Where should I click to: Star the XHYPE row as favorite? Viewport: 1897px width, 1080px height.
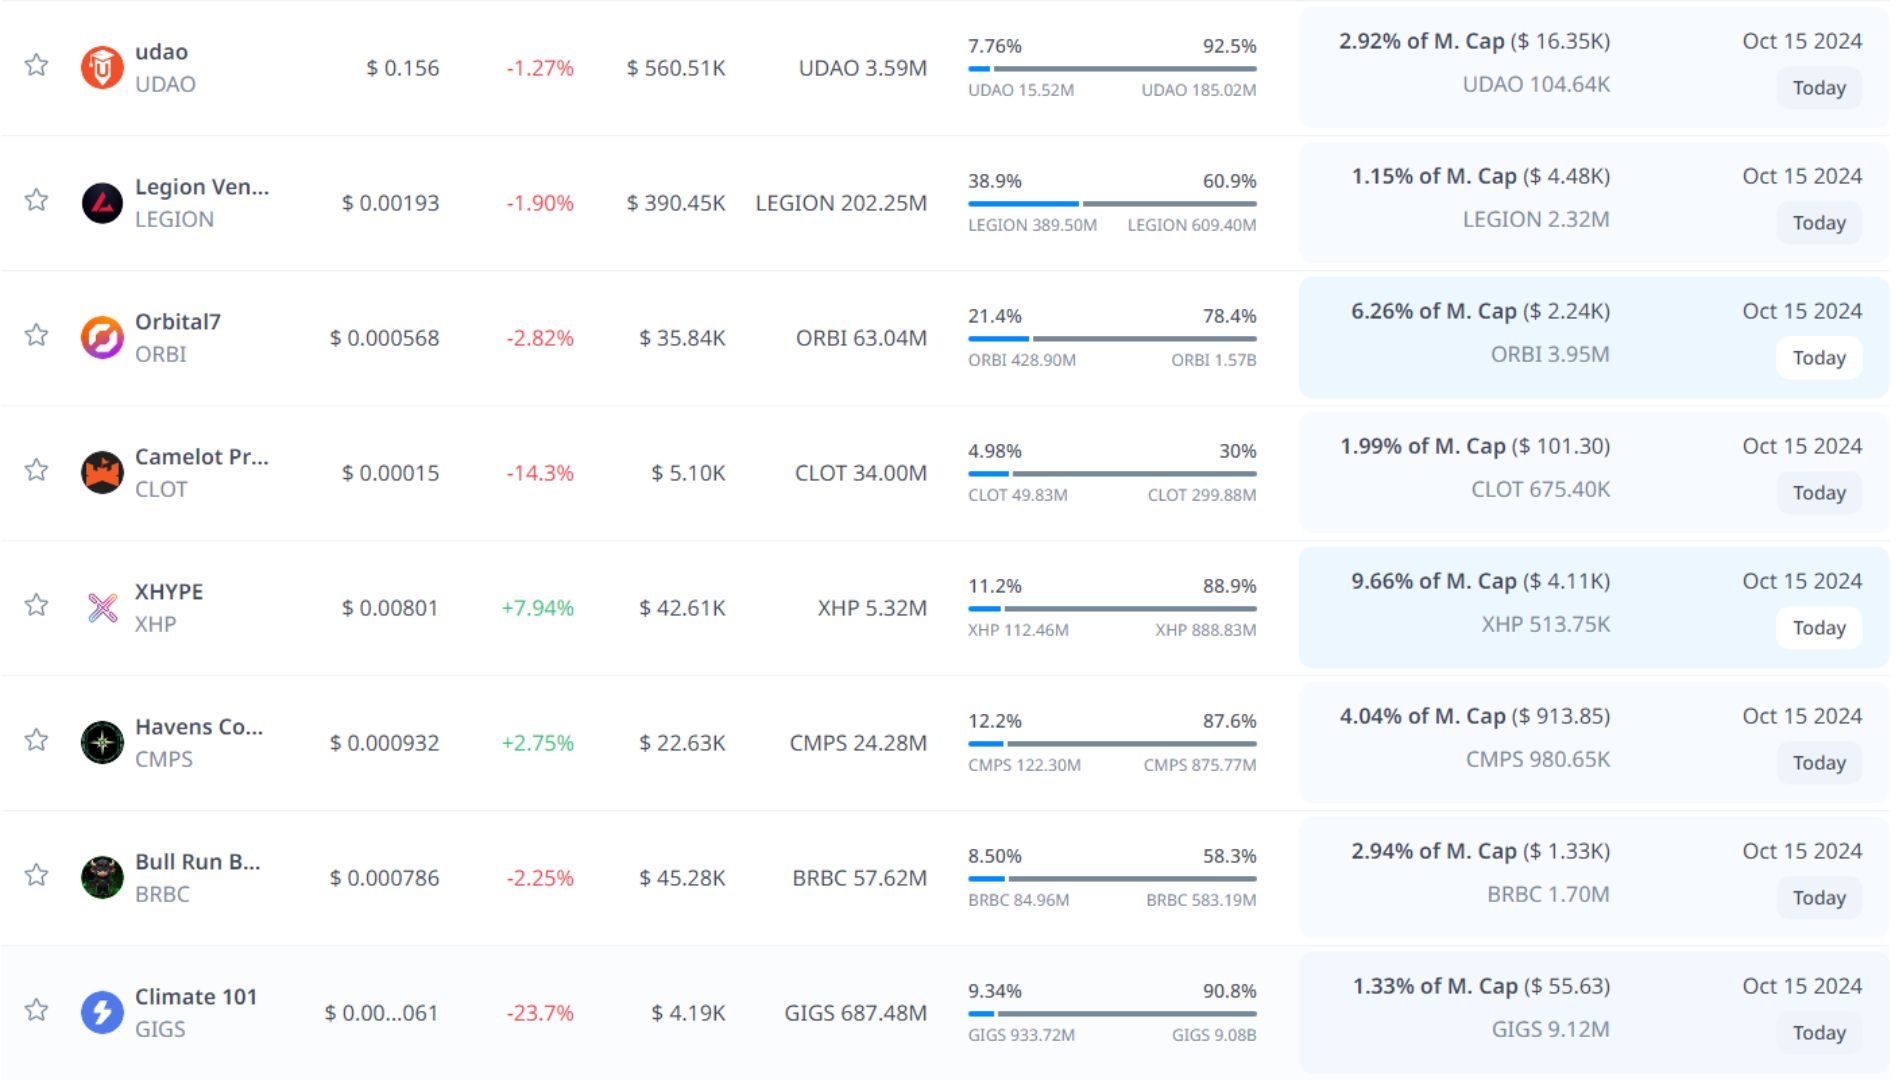(x=37, y=605)
